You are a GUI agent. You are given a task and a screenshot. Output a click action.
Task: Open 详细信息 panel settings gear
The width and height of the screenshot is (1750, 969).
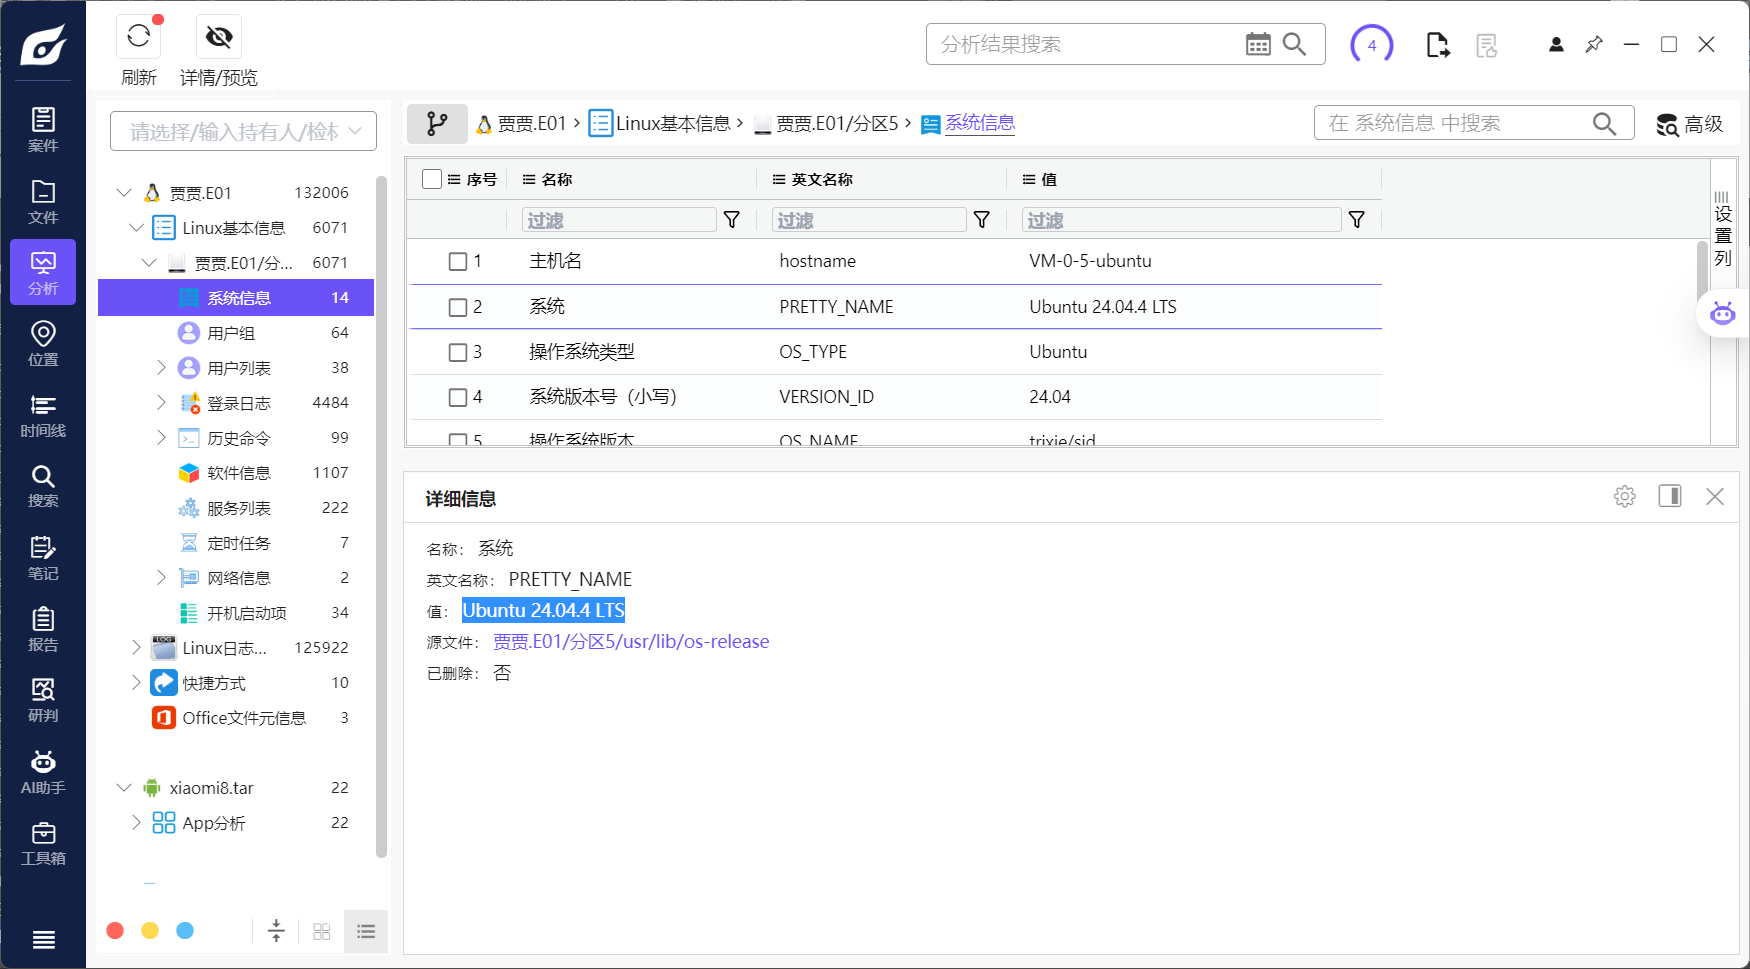click(x=1625, y=496)
